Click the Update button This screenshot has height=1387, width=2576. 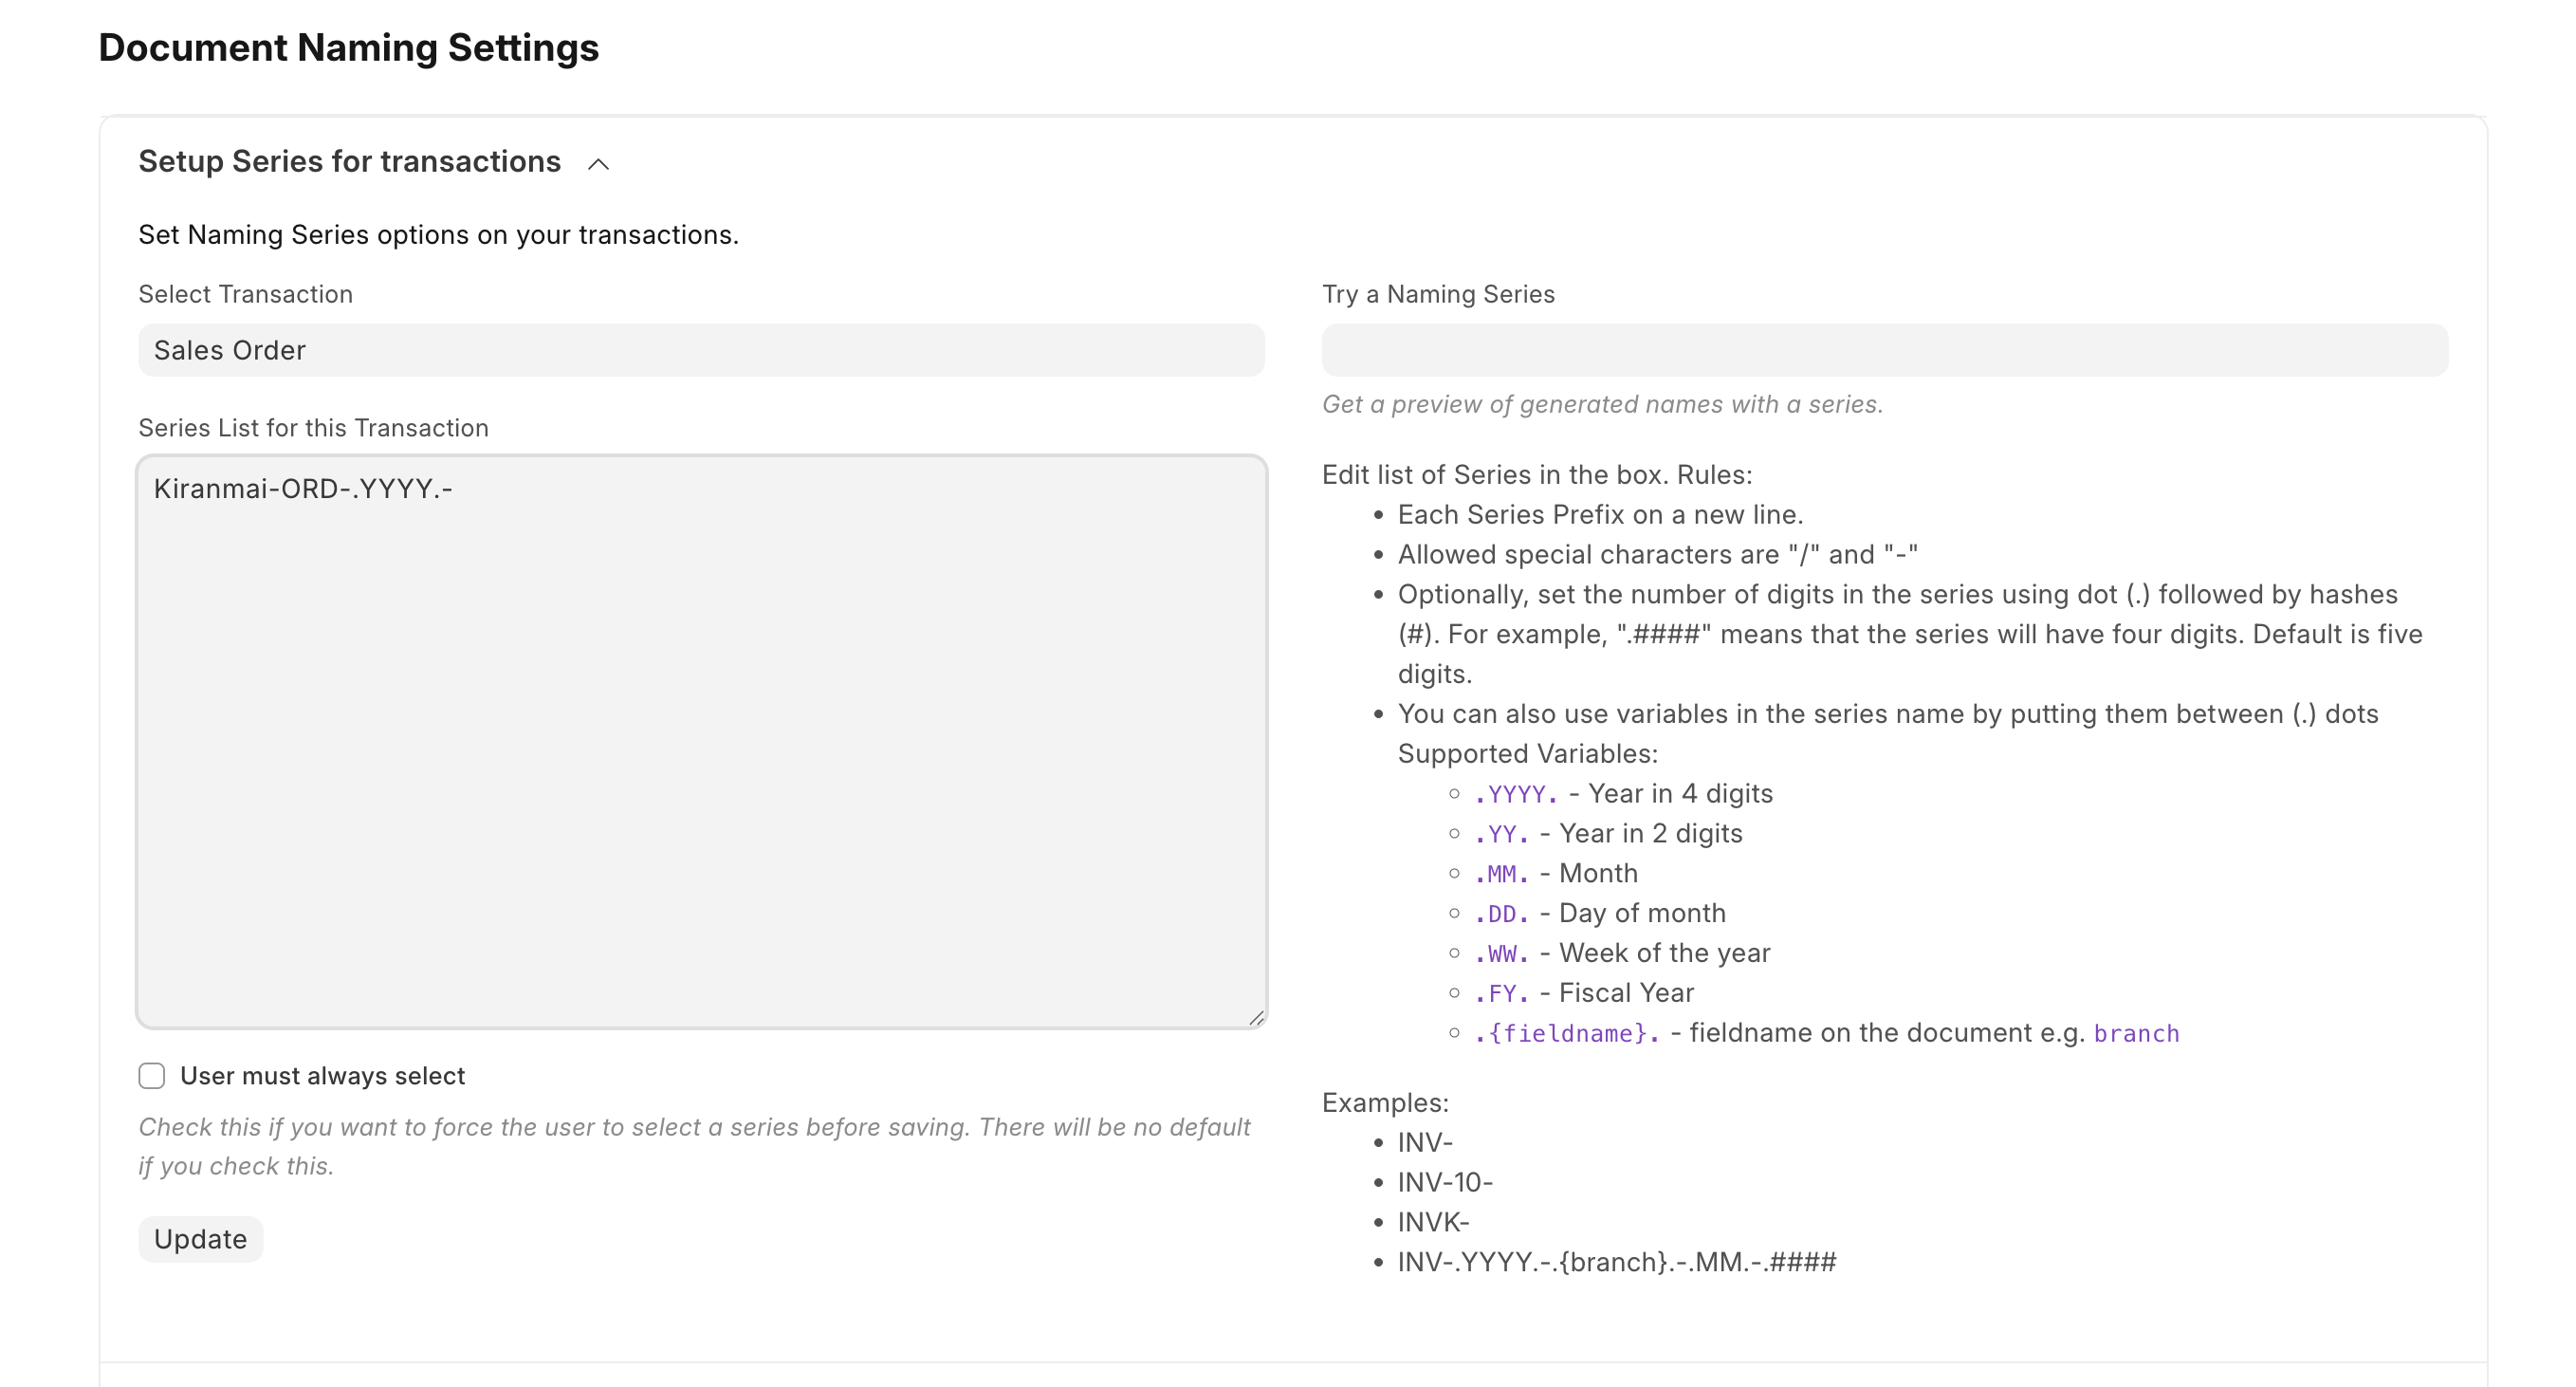[200, 1239]
